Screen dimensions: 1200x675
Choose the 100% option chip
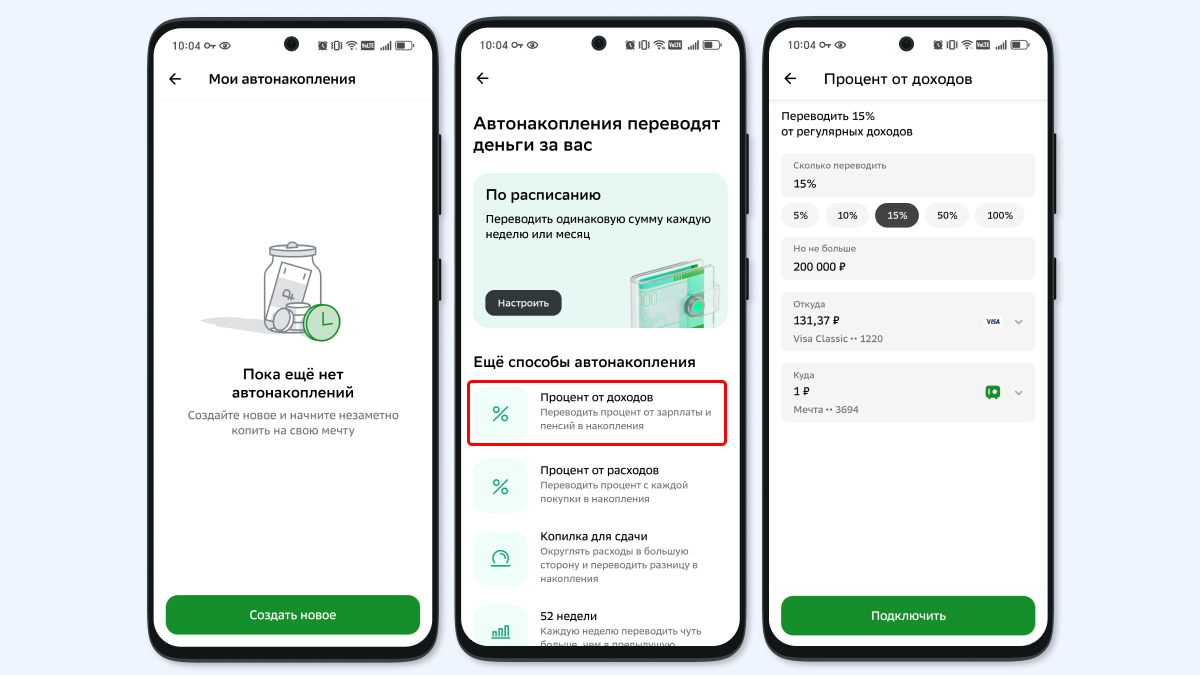[x=1000, y=215]
